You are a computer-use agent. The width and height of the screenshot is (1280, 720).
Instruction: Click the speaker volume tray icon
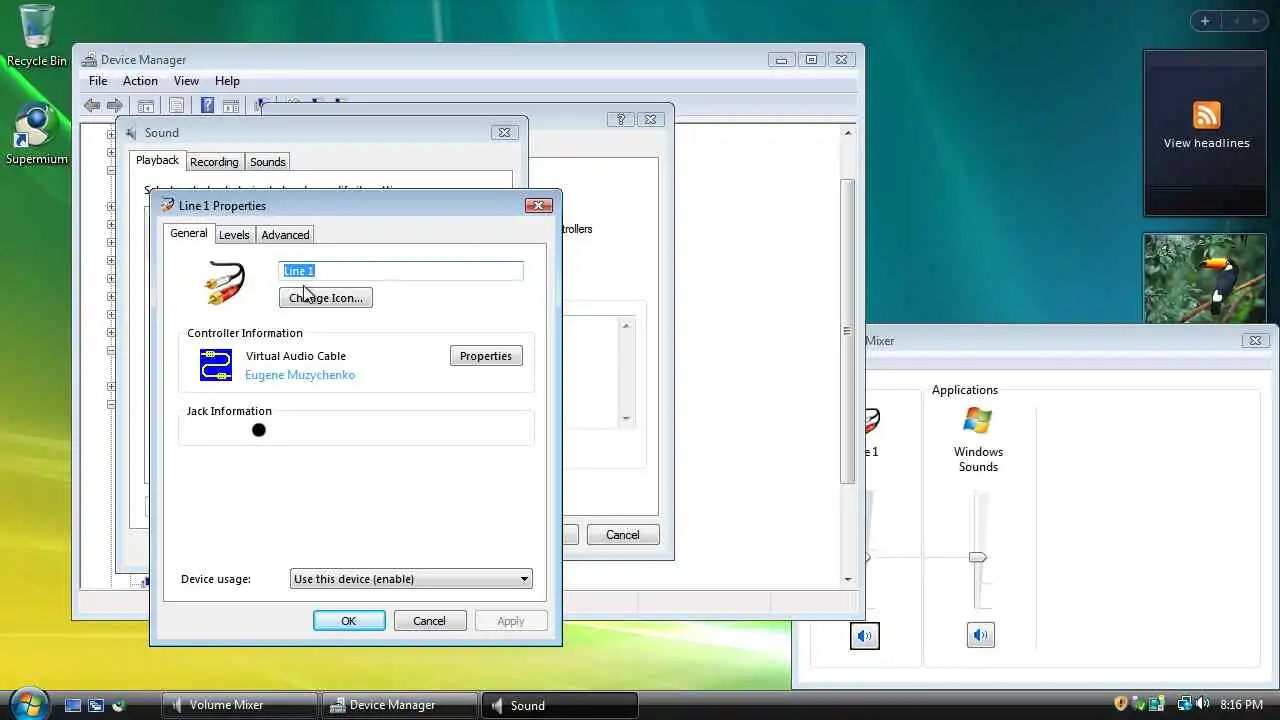[x=1201, y=704]
